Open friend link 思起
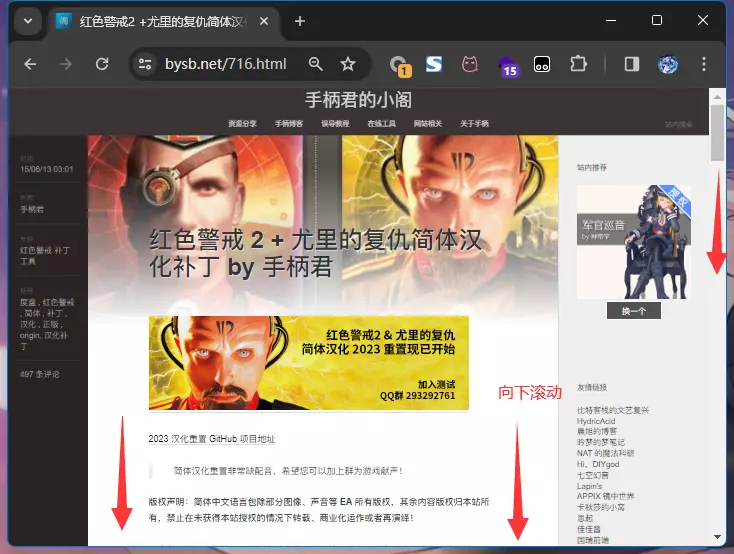This screenshot has height=554, width=734. [x=585, y=518]
